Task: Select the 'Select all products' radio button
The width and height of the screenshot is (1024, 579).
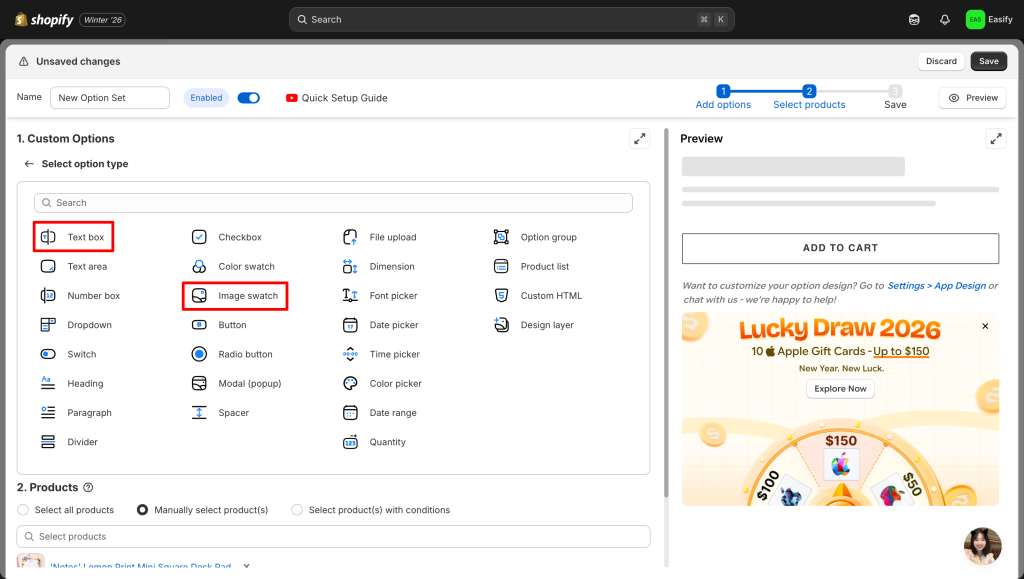Action: (23, 510)
